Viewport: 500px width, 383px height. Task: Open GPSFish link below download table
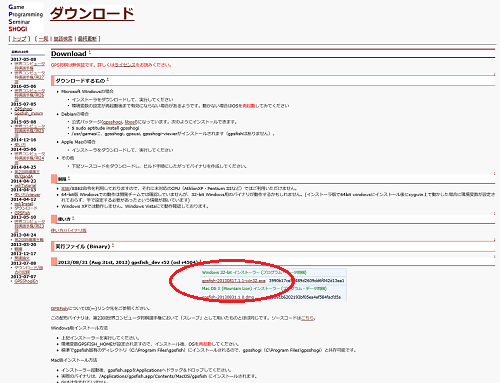click(x=59, y=309)
